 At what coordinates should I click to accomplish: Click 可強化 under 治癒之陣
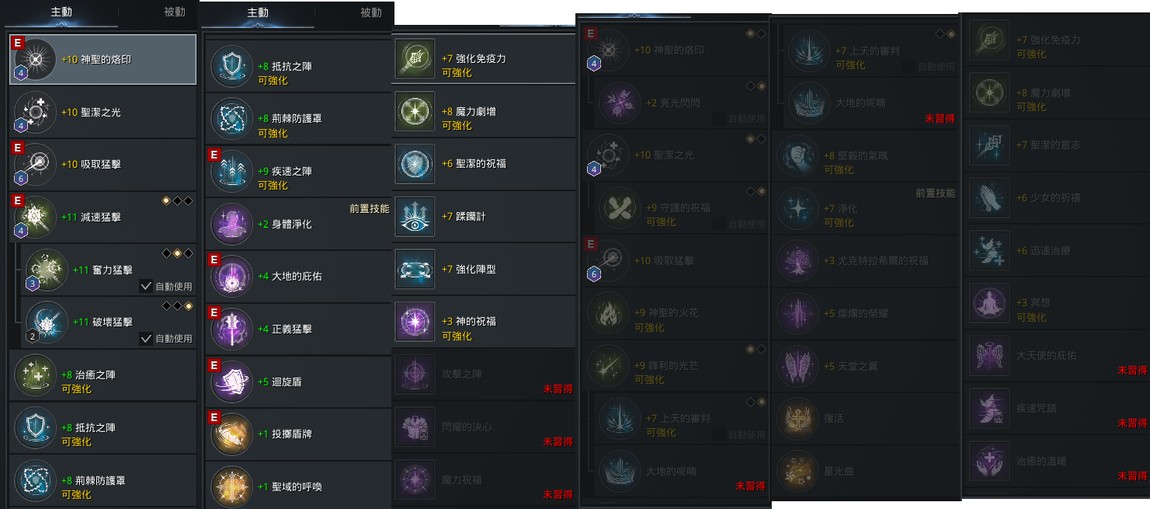76,389
